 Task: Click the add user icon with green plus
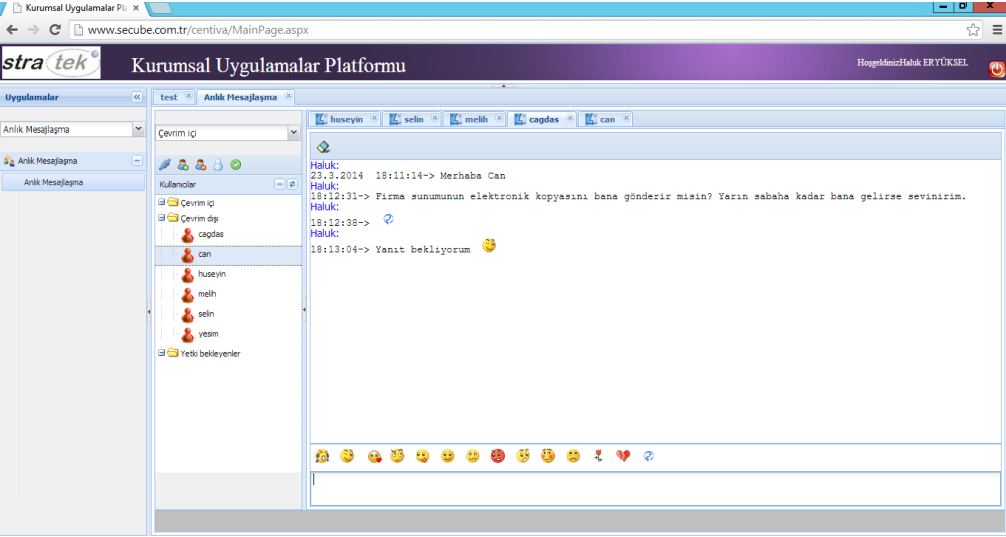click(x=183, y=165)
